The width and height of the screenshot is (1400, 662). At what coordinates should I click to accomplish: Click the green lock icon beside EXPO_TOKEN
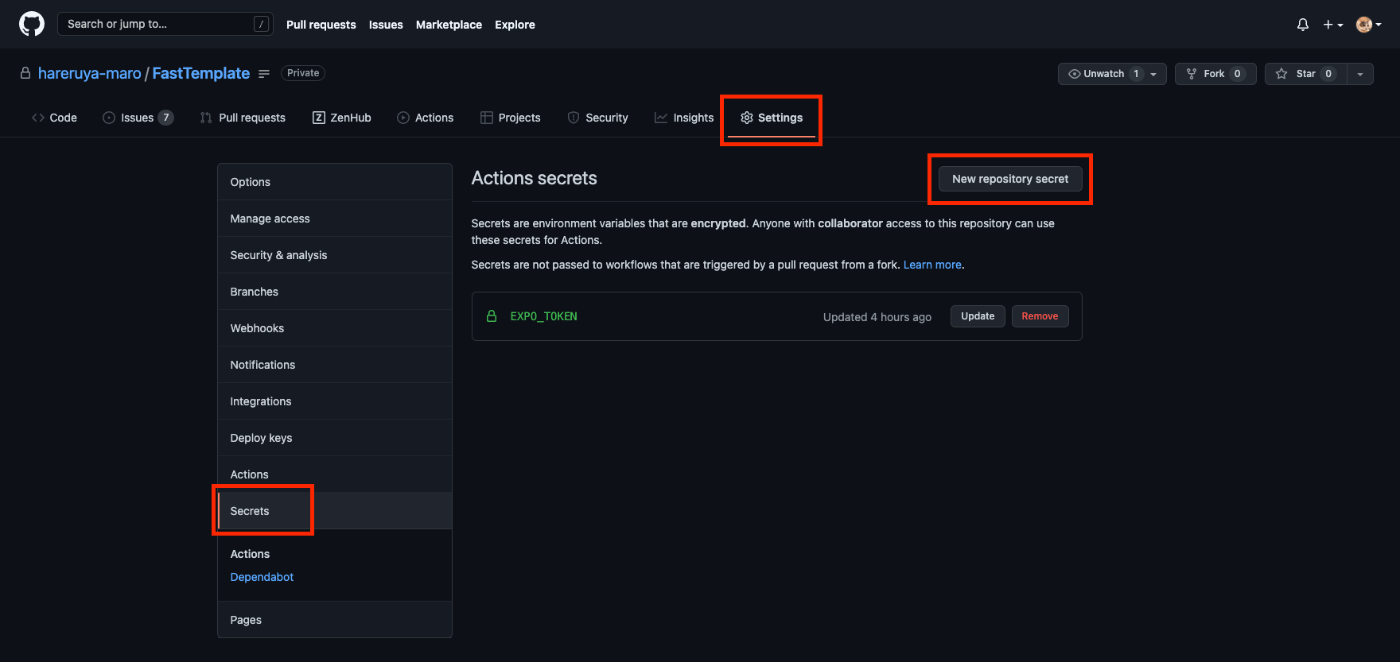(491, 316)
